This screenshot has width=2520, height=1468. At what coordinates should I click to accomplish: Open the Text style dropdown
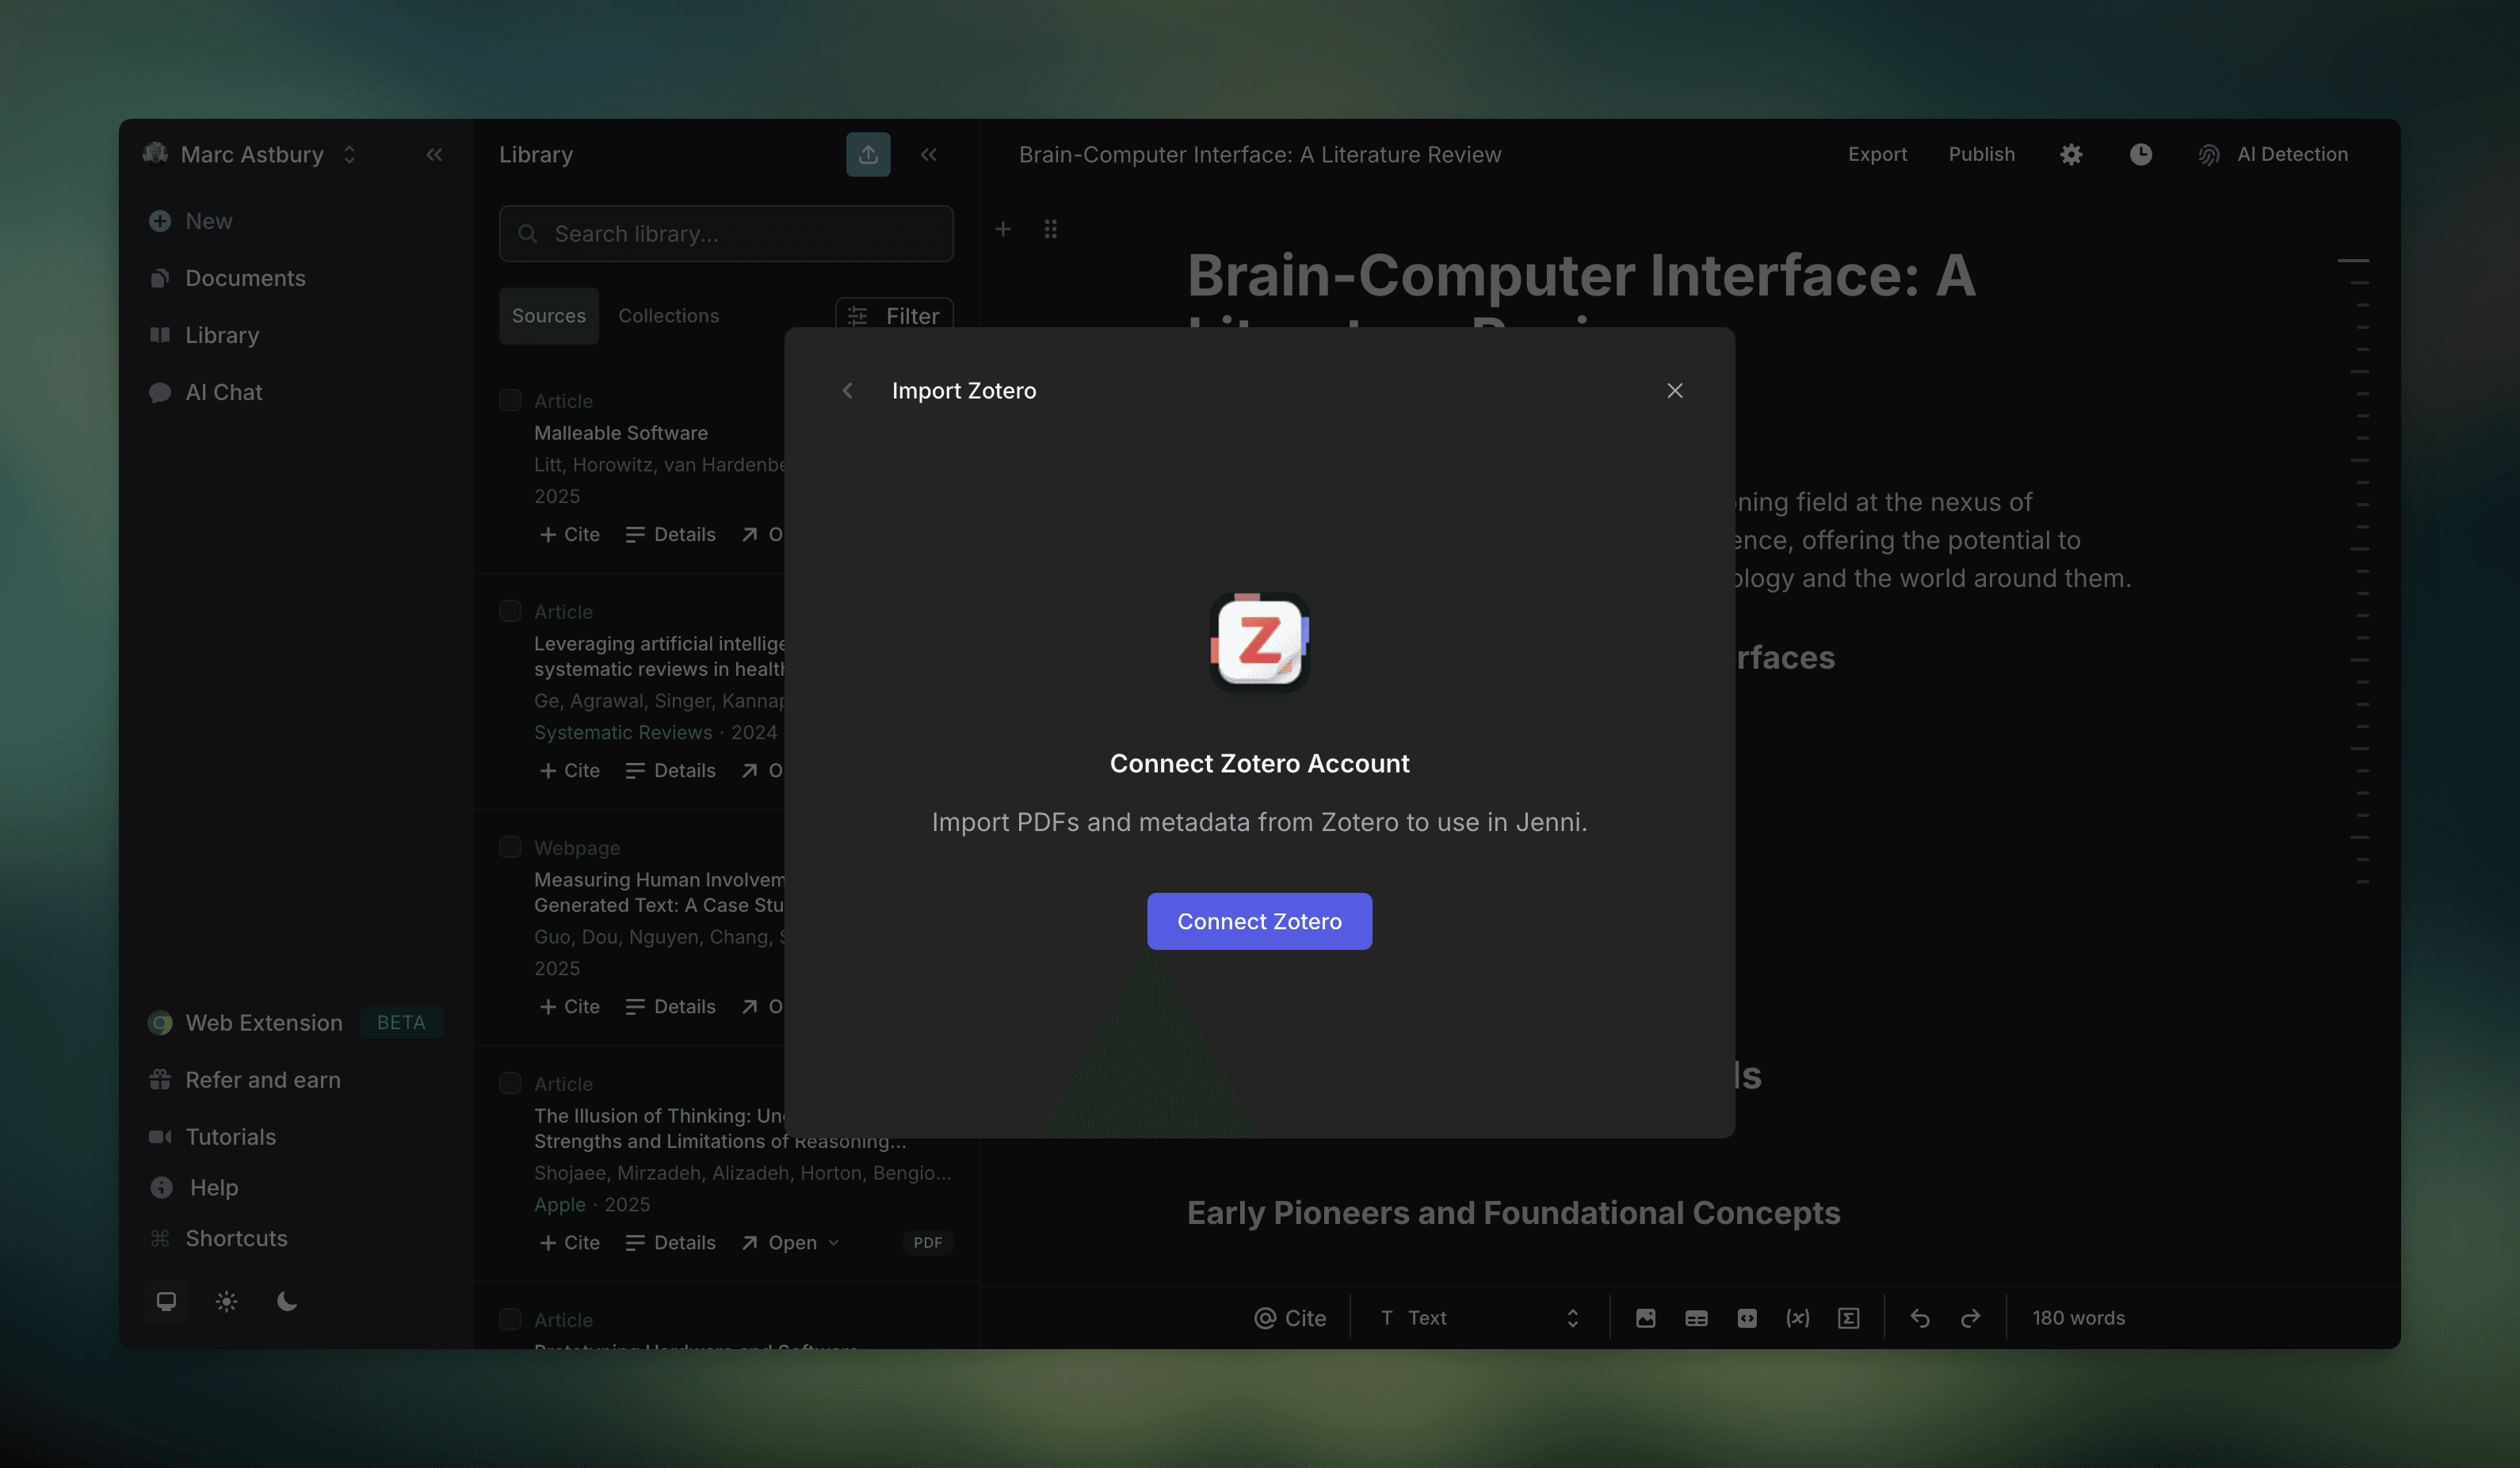pos(1479,1319)
